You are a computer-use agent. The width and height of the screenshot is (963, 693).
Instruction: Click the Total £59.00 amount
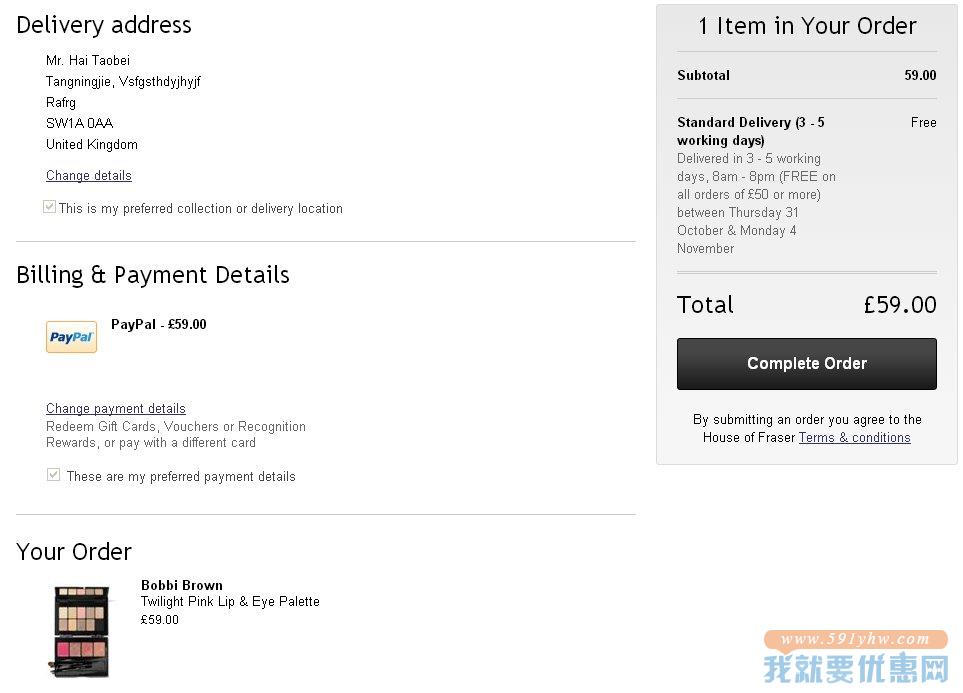(x=900, y=305)
